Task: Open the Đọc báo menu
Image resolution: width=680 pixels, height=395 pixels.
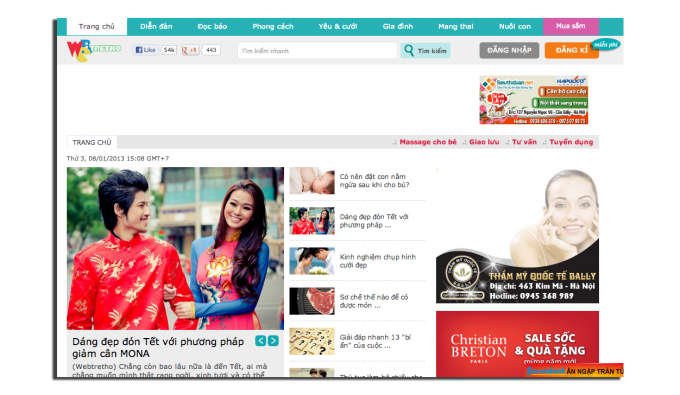Action: click(212, 26)
